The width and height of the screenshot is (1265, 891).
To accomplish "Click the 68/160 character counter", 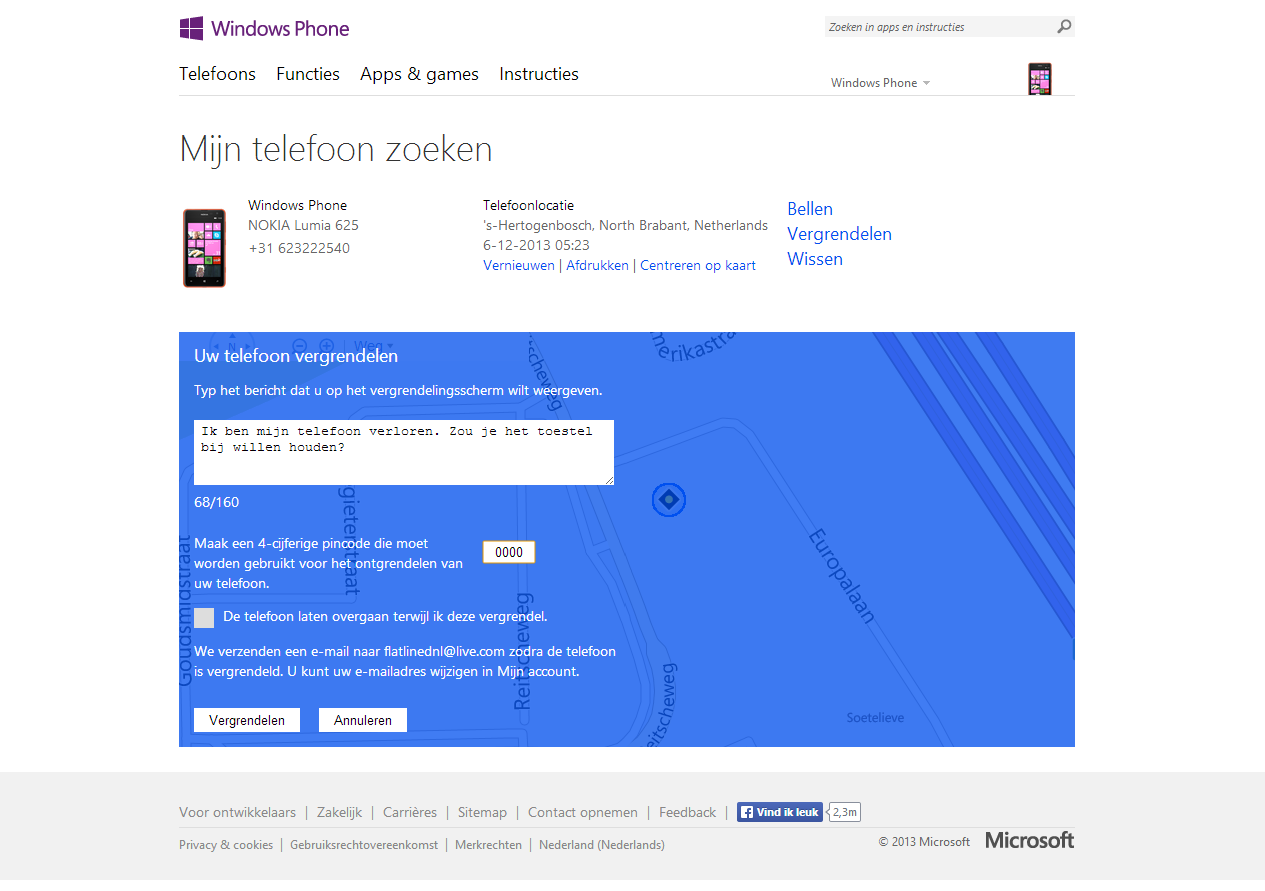I will 217,502.
